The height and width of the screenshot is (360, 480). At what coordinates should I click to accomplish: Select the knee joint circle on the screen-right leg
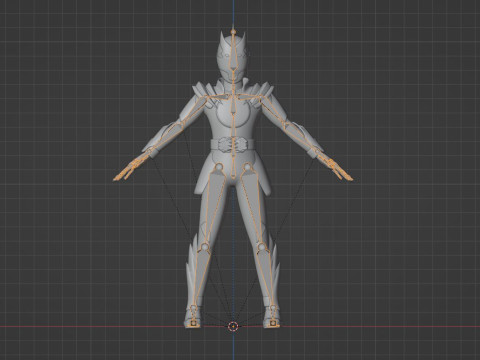pos(262,247)
